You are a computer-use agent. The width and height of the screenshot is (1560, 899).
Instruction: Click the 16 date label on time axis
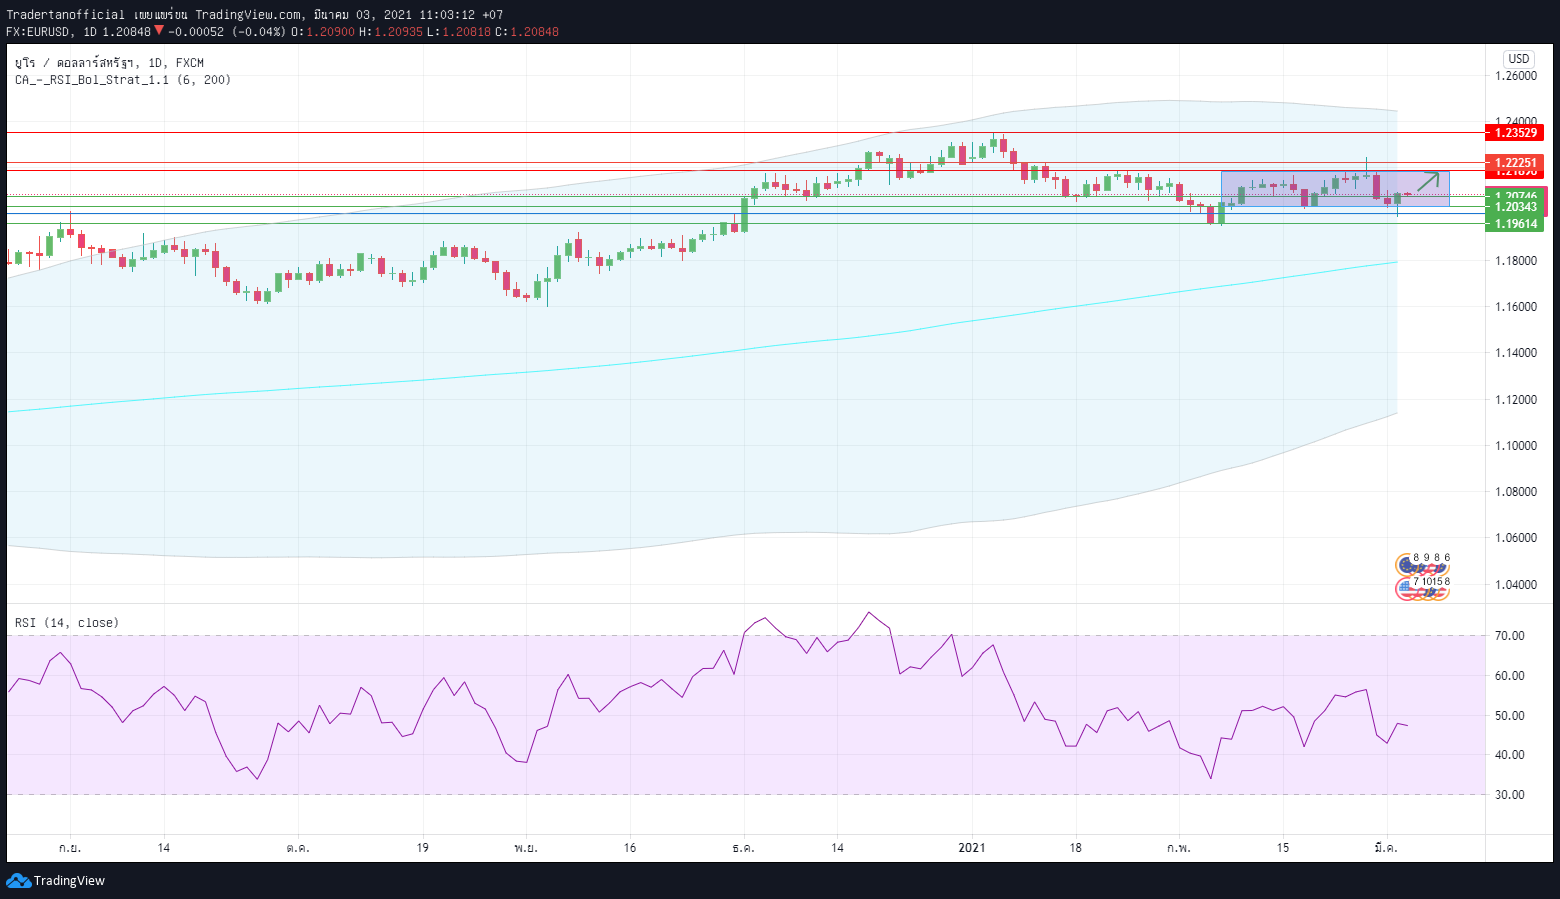[x=630, y=848]
